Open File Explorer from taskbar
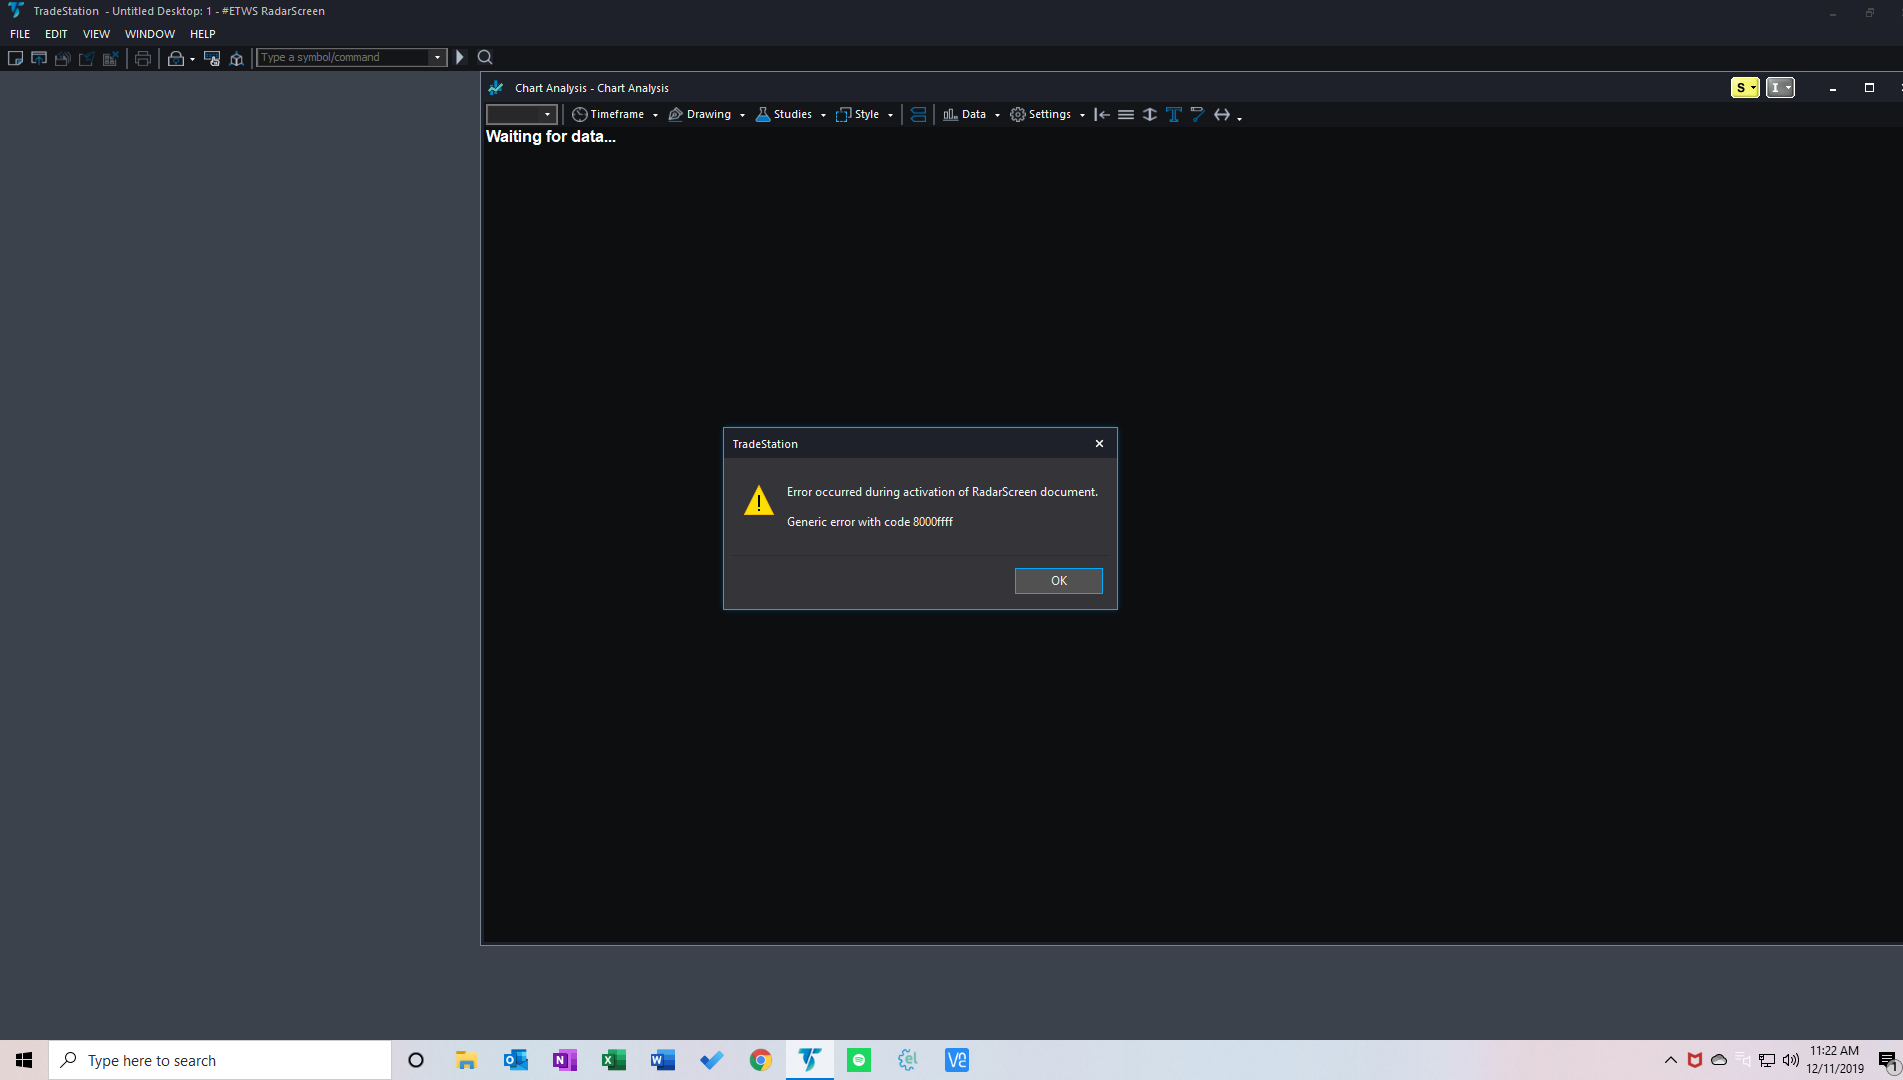Viewport: 1903px width, 1080px height. (x=466, y=1060)
